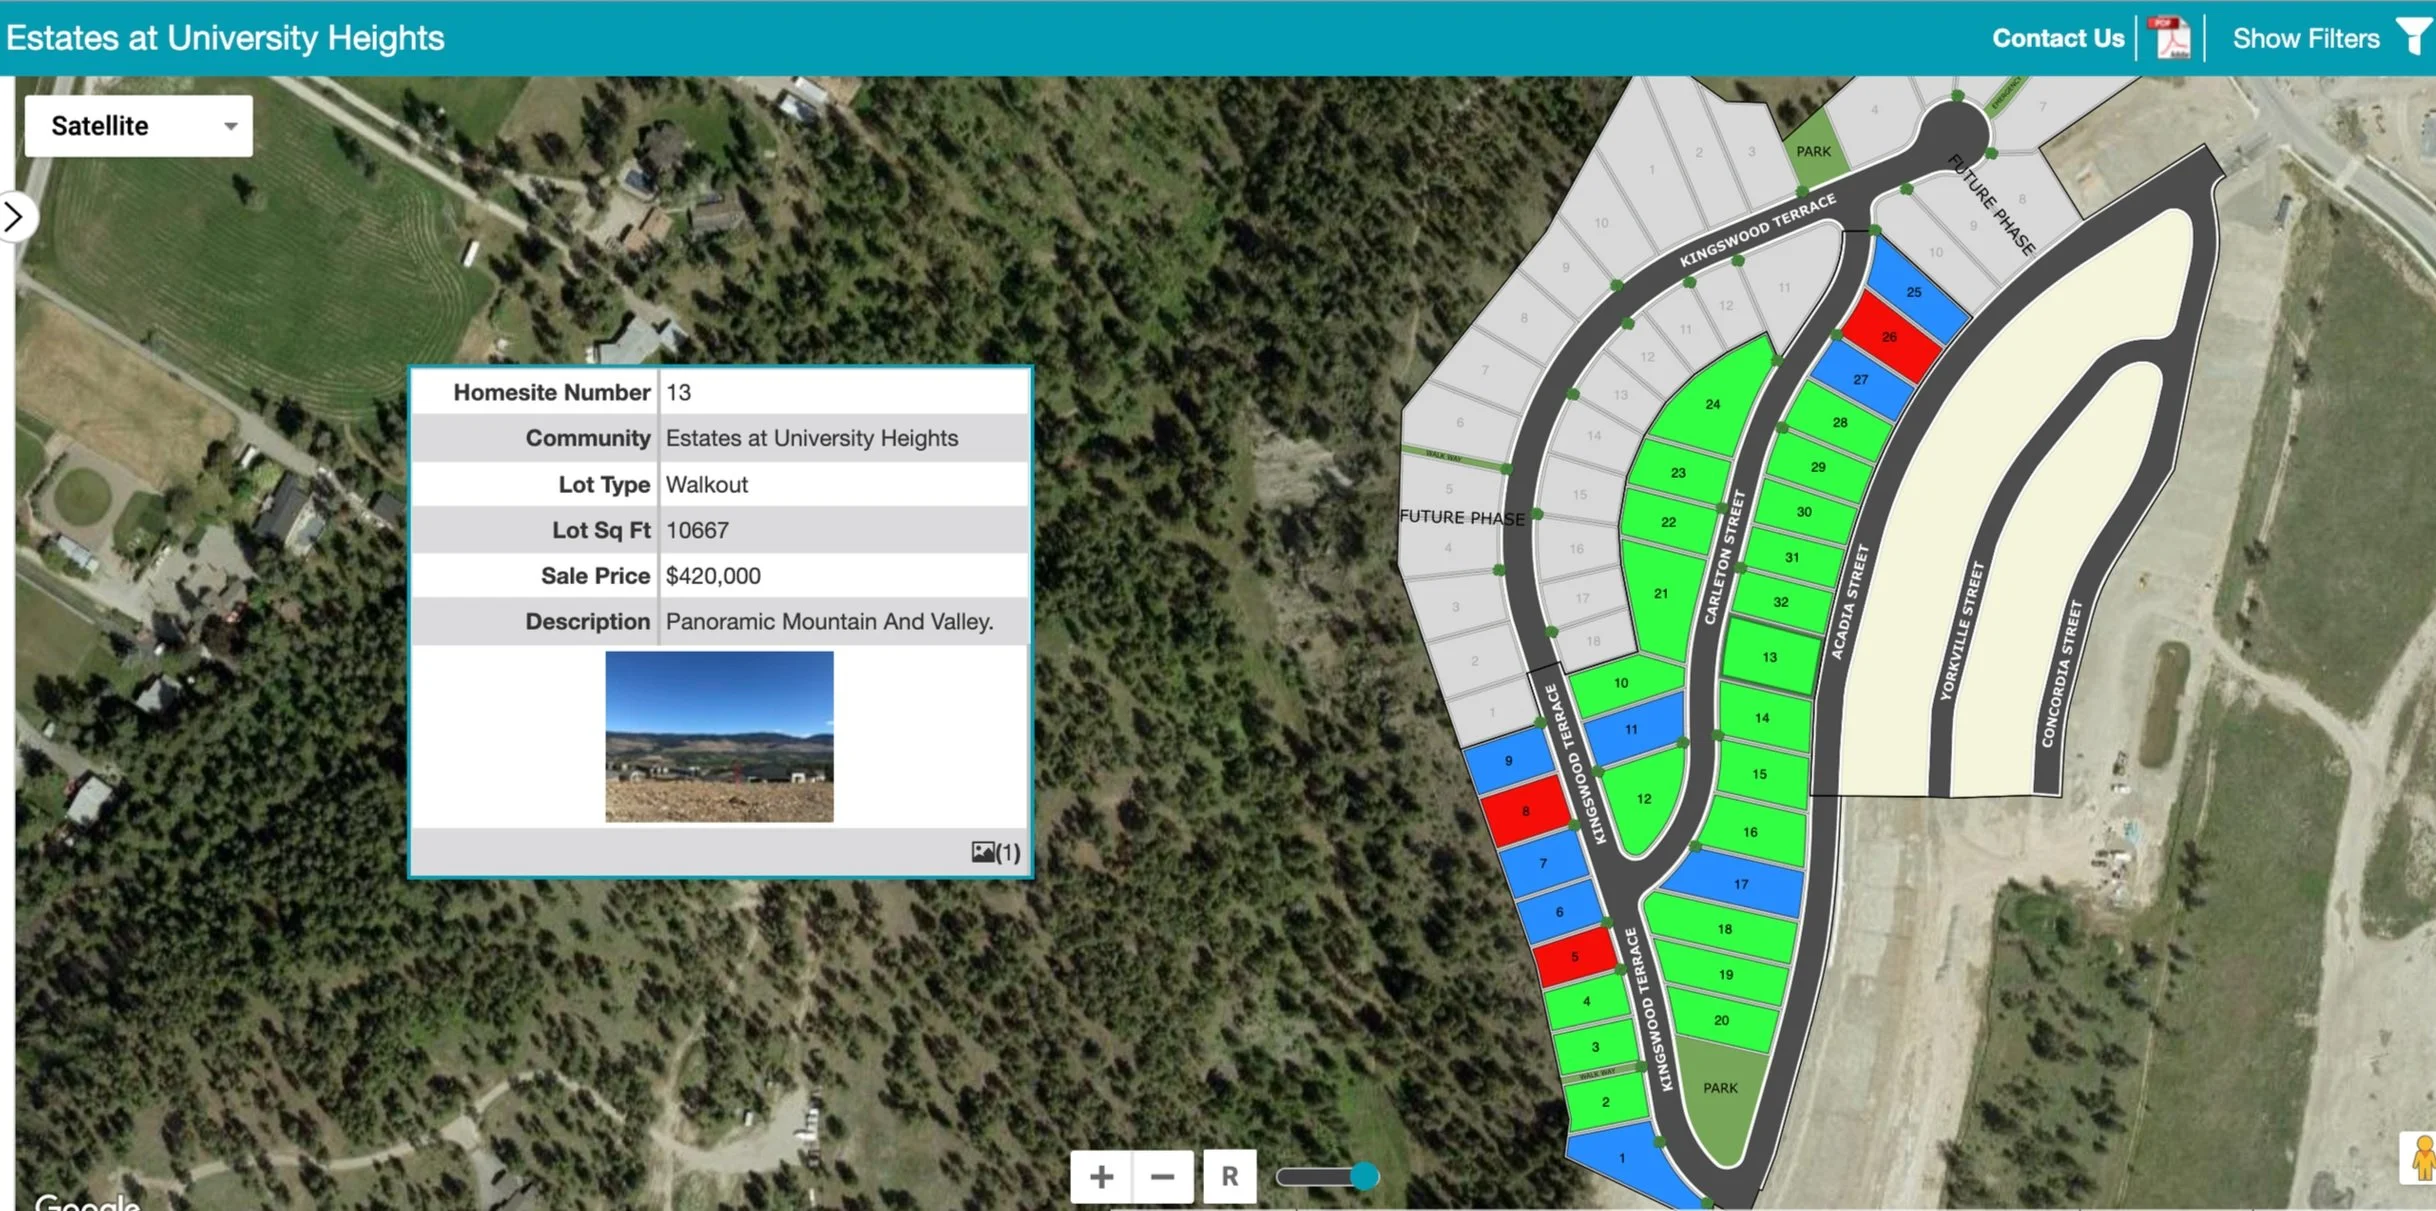Zoom in with the plus button

[x=1101, y=1176]
